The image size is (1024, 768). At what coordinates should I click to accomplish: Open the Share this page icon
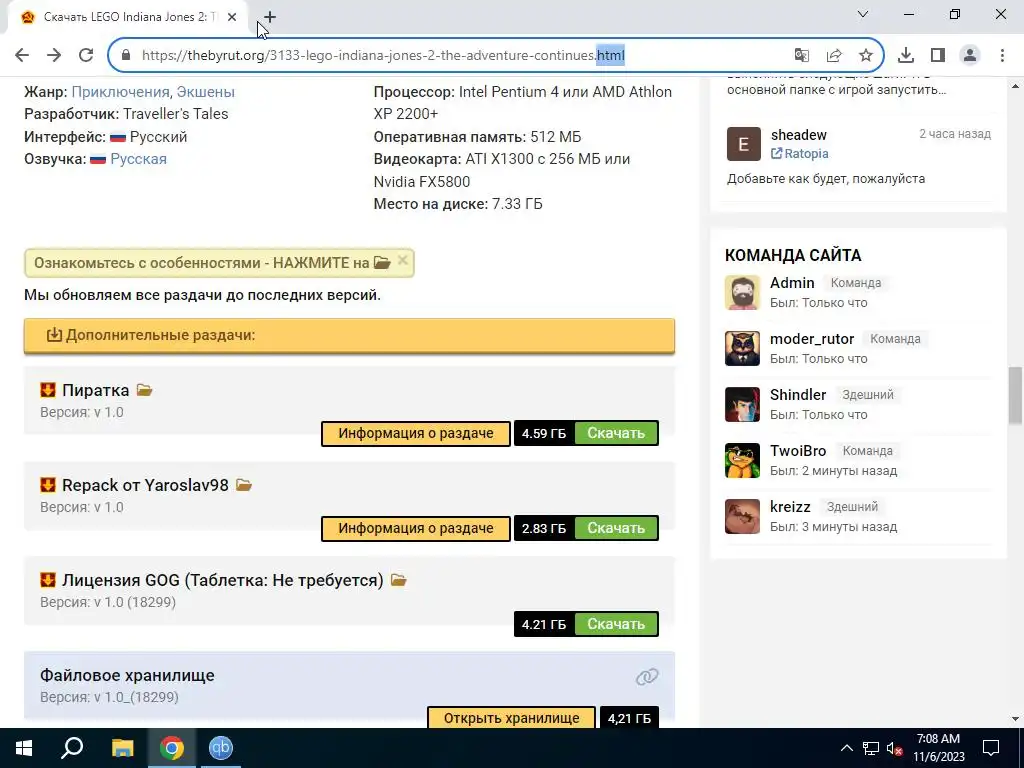coord(834,55)
